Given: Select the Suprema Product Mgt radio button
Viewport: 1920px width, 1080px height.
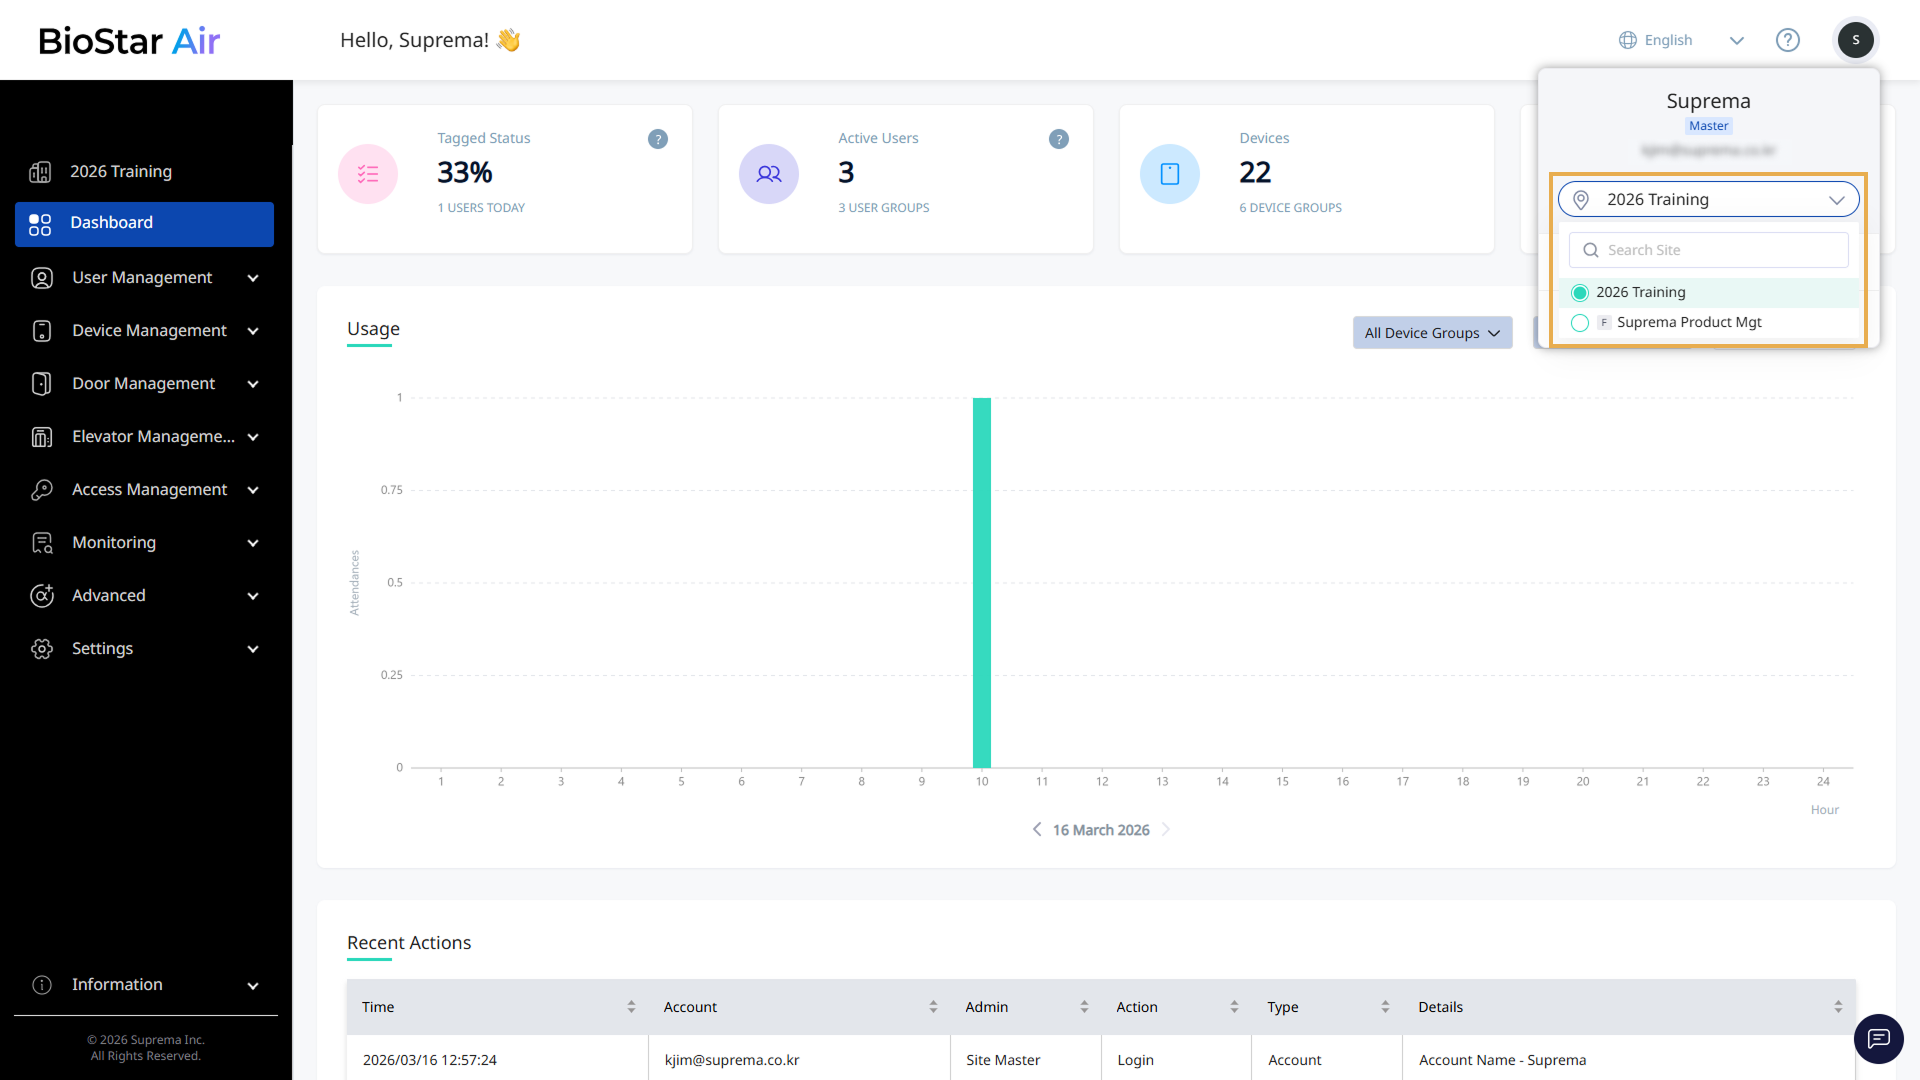Looking at the screenshot, I should pyautogui.click(x=1580, y=322).
